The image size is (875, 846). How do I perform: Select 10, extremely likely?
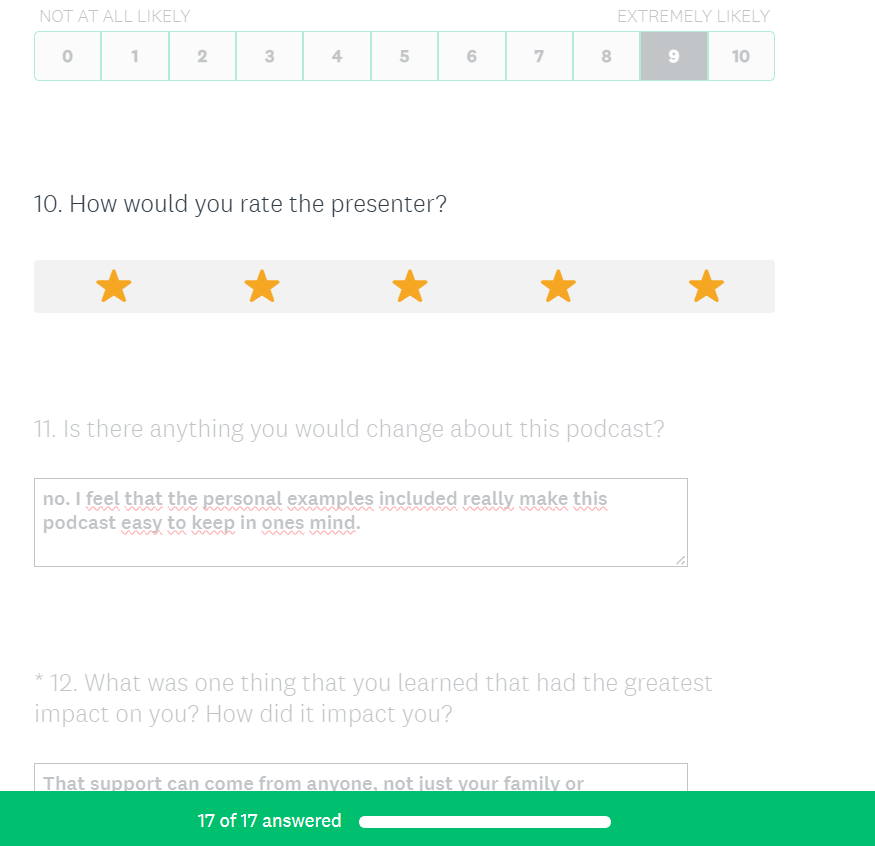(741, 56)
